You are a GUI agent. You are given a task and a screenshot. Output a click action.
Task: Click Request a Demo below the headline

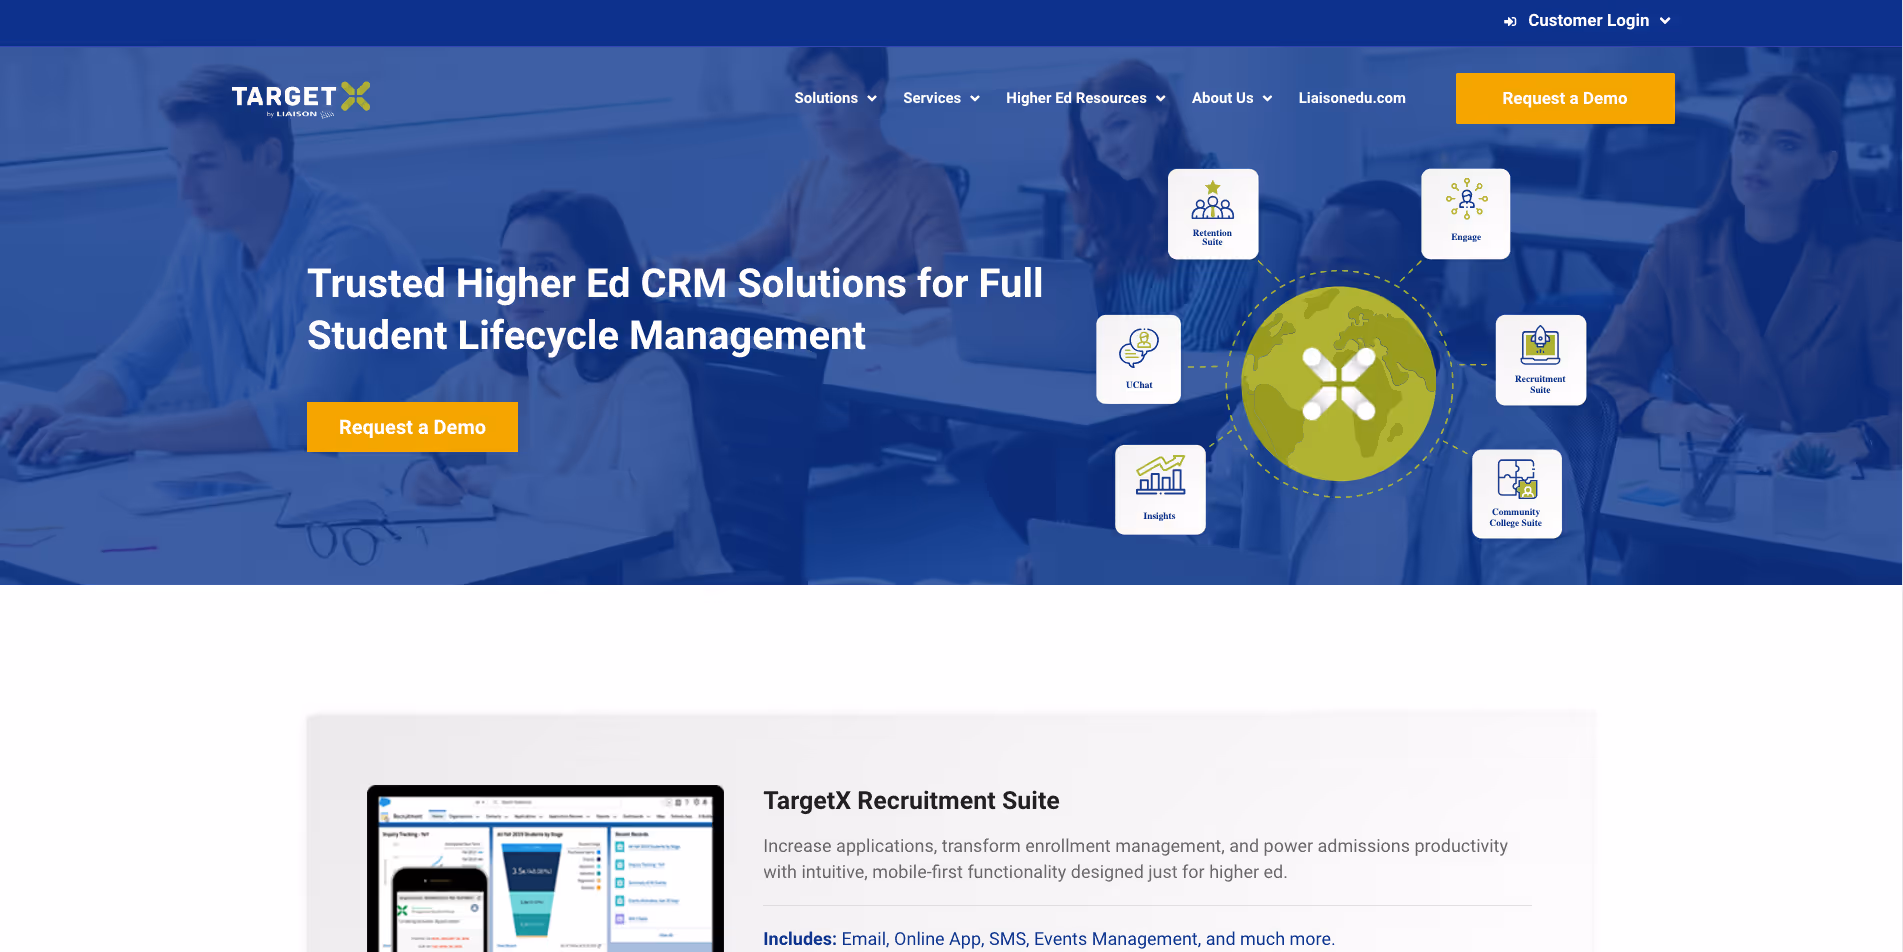[412, 427]
